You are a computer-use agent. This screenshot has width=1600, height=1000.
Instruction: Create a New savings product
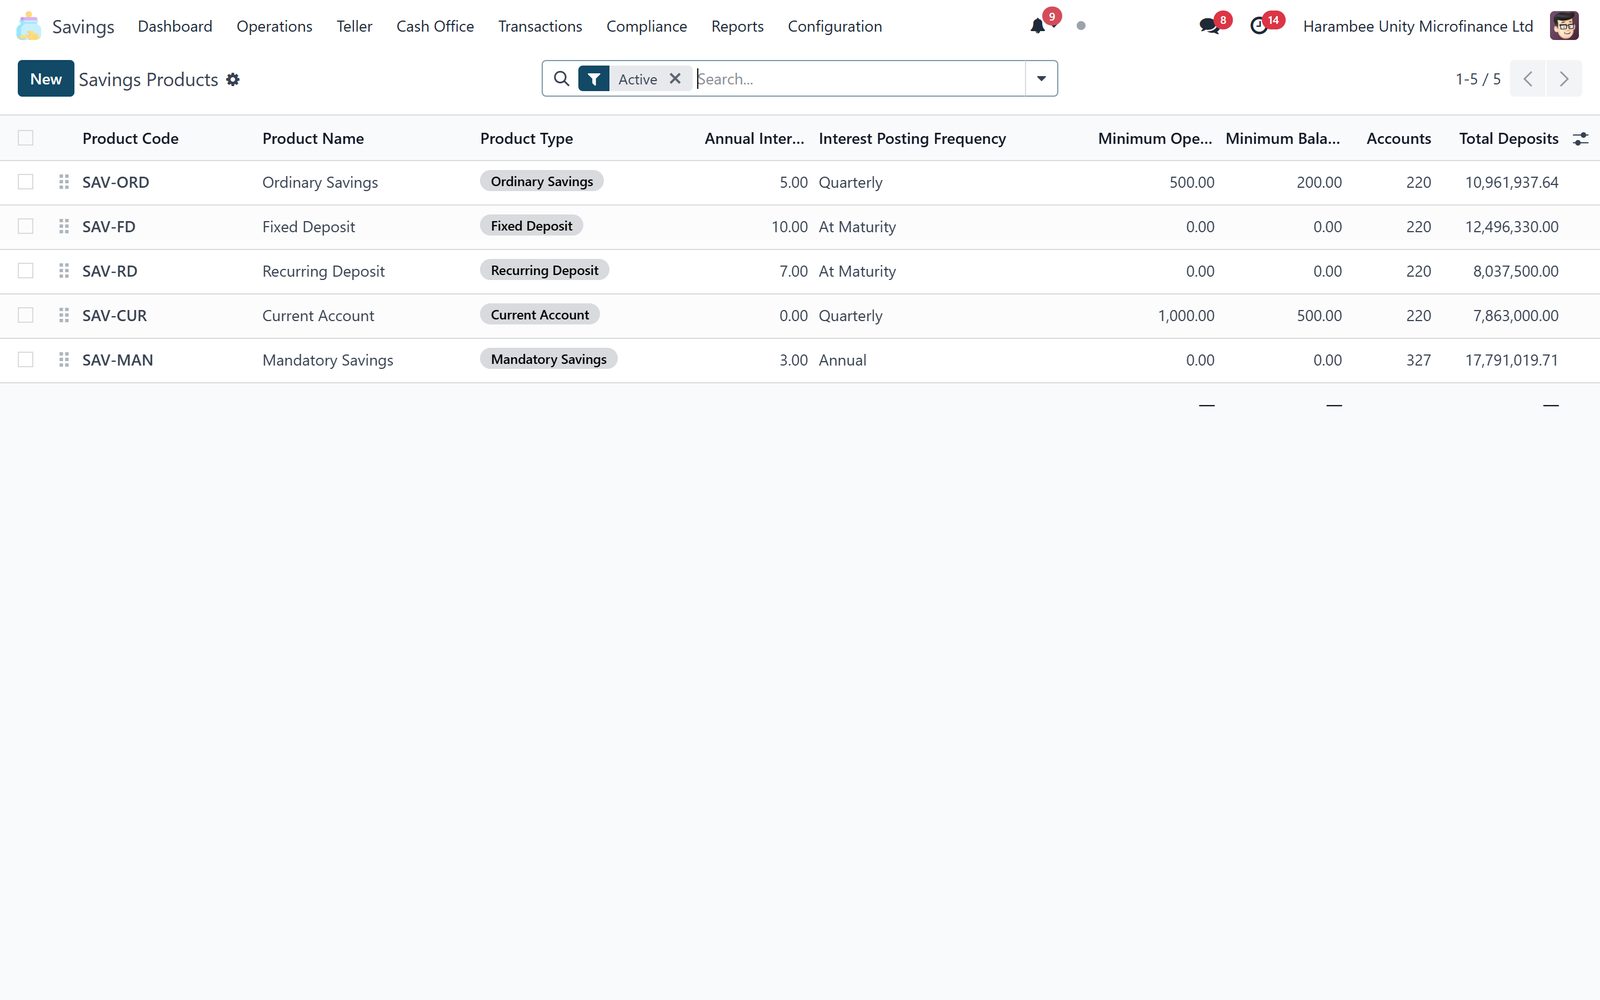click(46, 79)
